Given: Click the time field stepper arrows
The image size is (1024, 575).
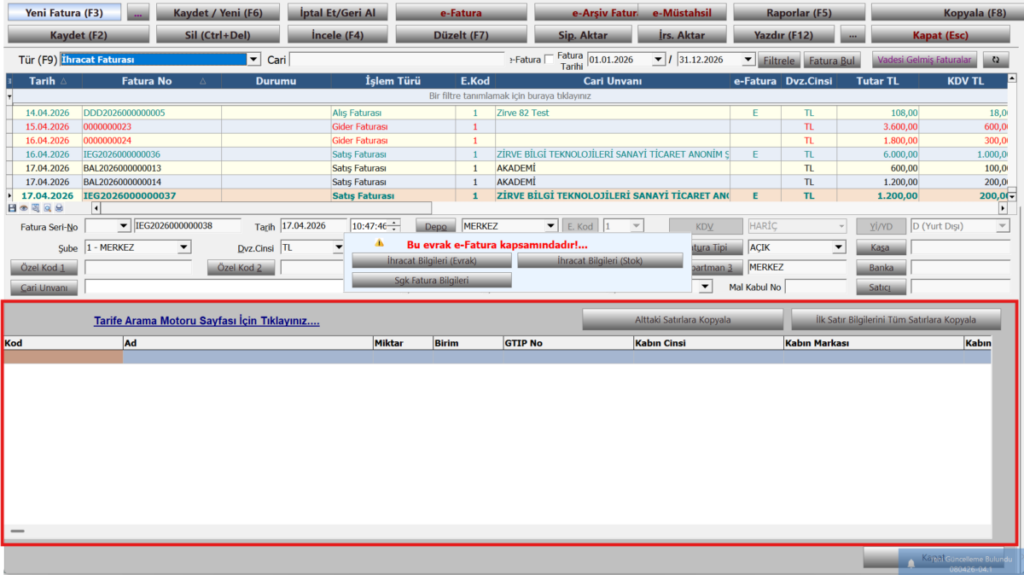Looking at the screenshot, I should [x=394, y=226].
